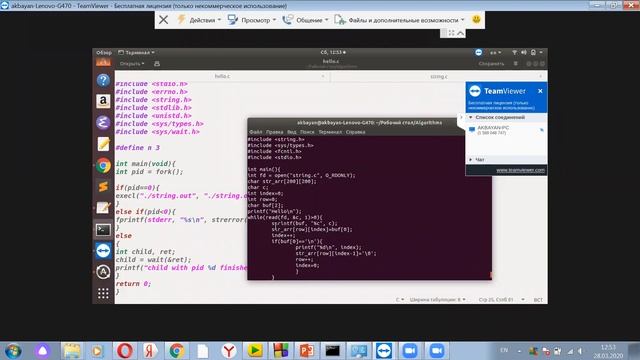
Task: Open Opera from the Windows taskbar
Action: [124, 351]
